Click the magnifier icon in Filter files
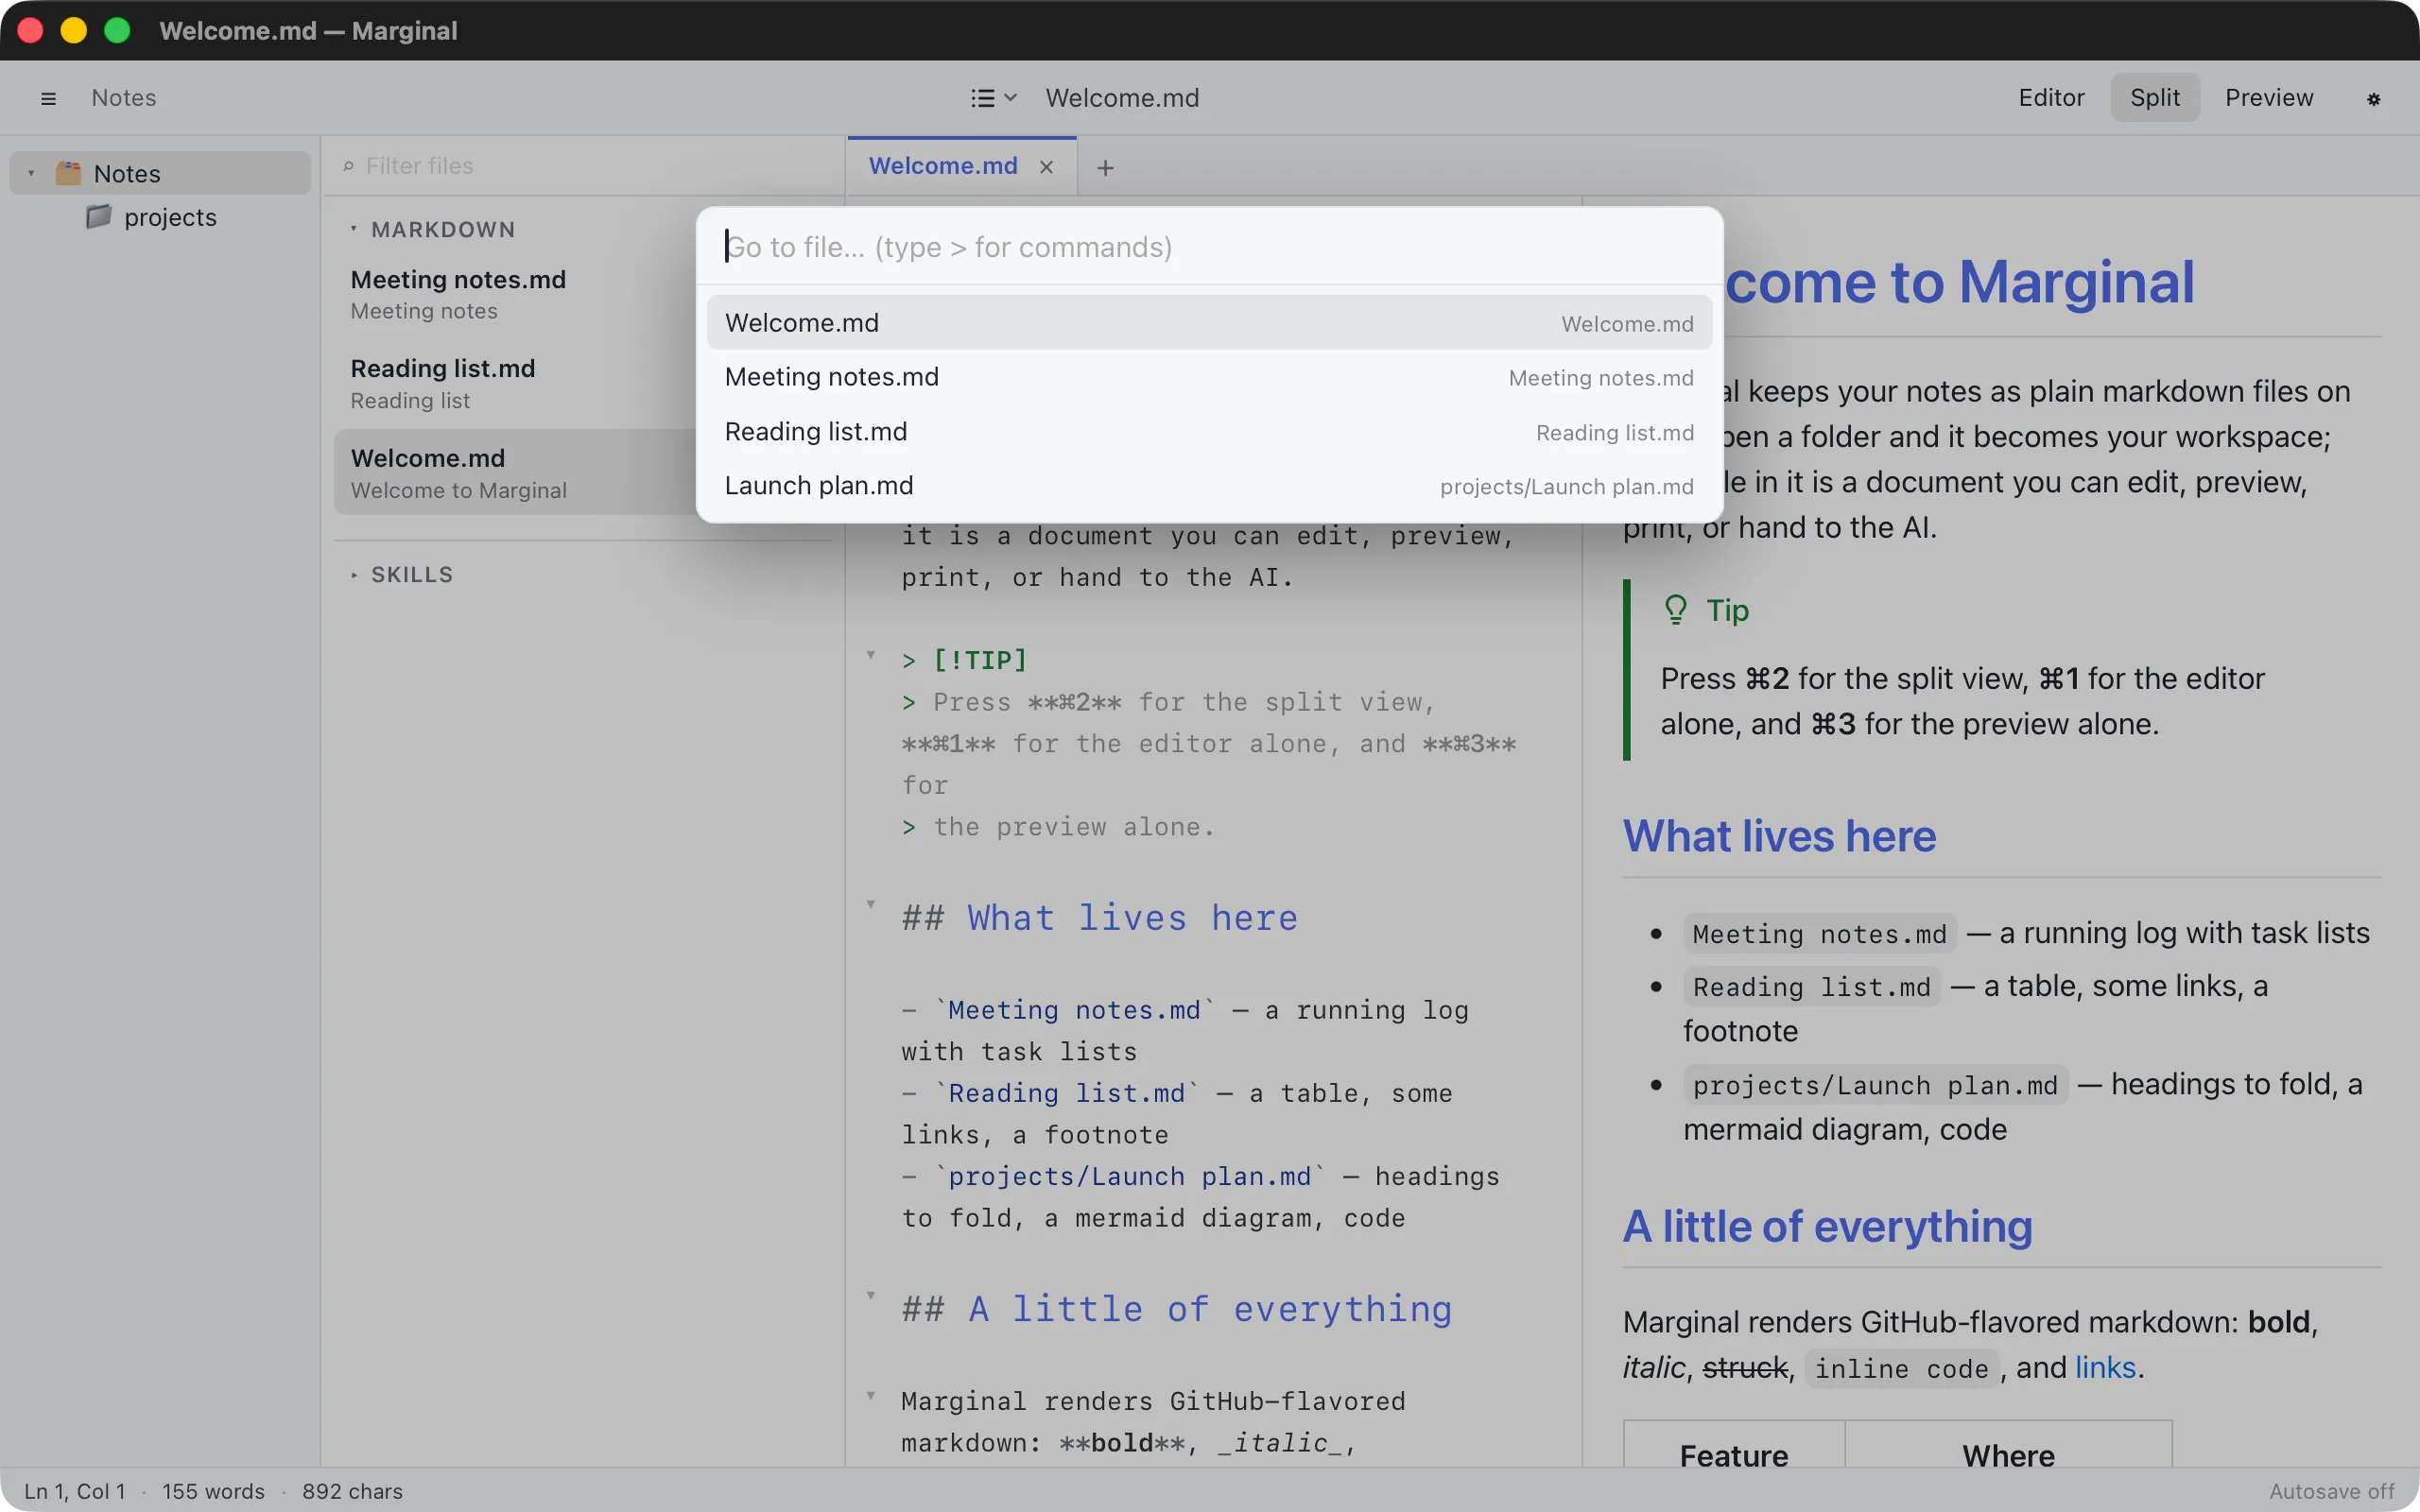Viewport: 2420px width, 1512px height. point(348,166)
